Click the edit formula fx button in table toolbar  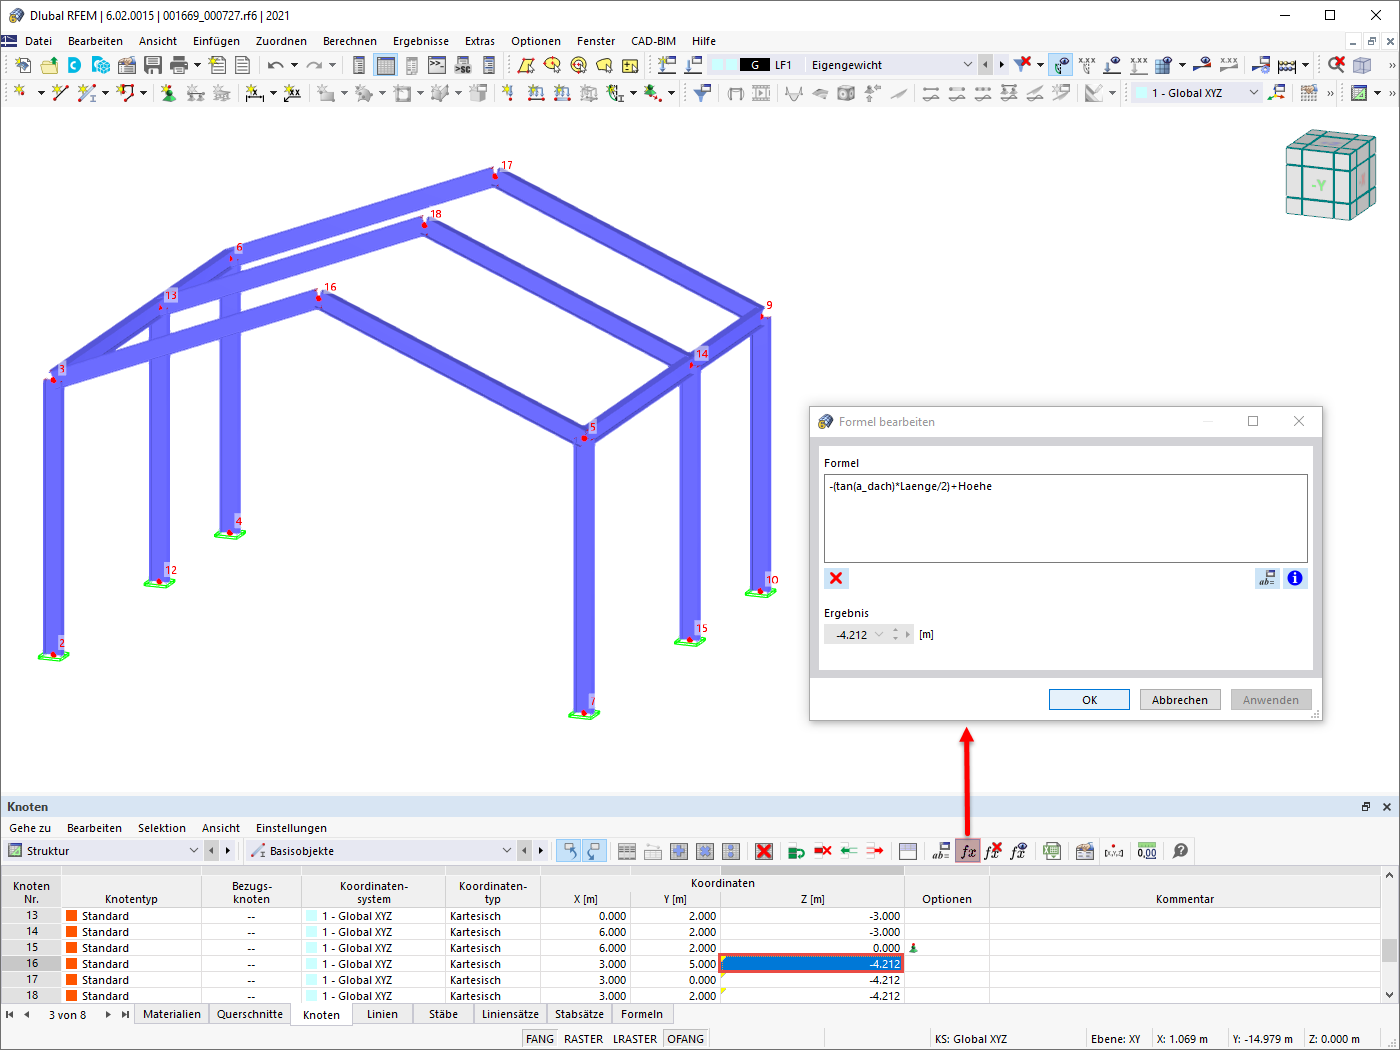968,851
